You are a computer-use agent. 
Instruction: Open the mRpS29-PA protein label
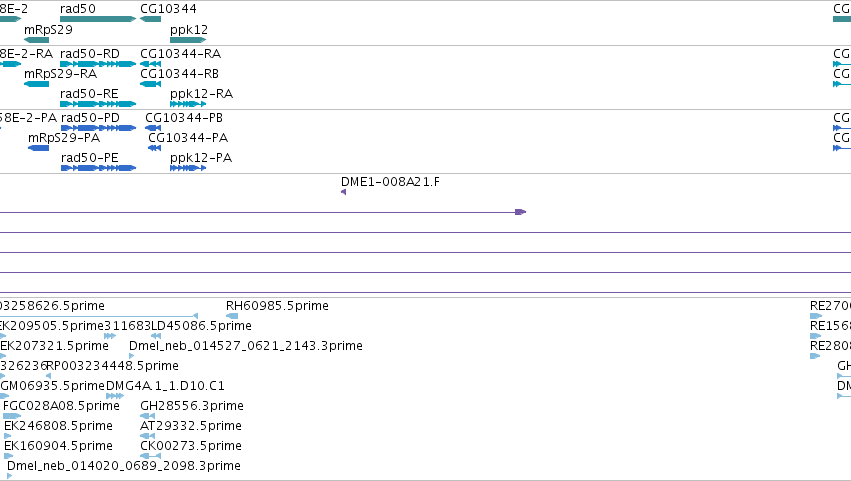point(64,138)
